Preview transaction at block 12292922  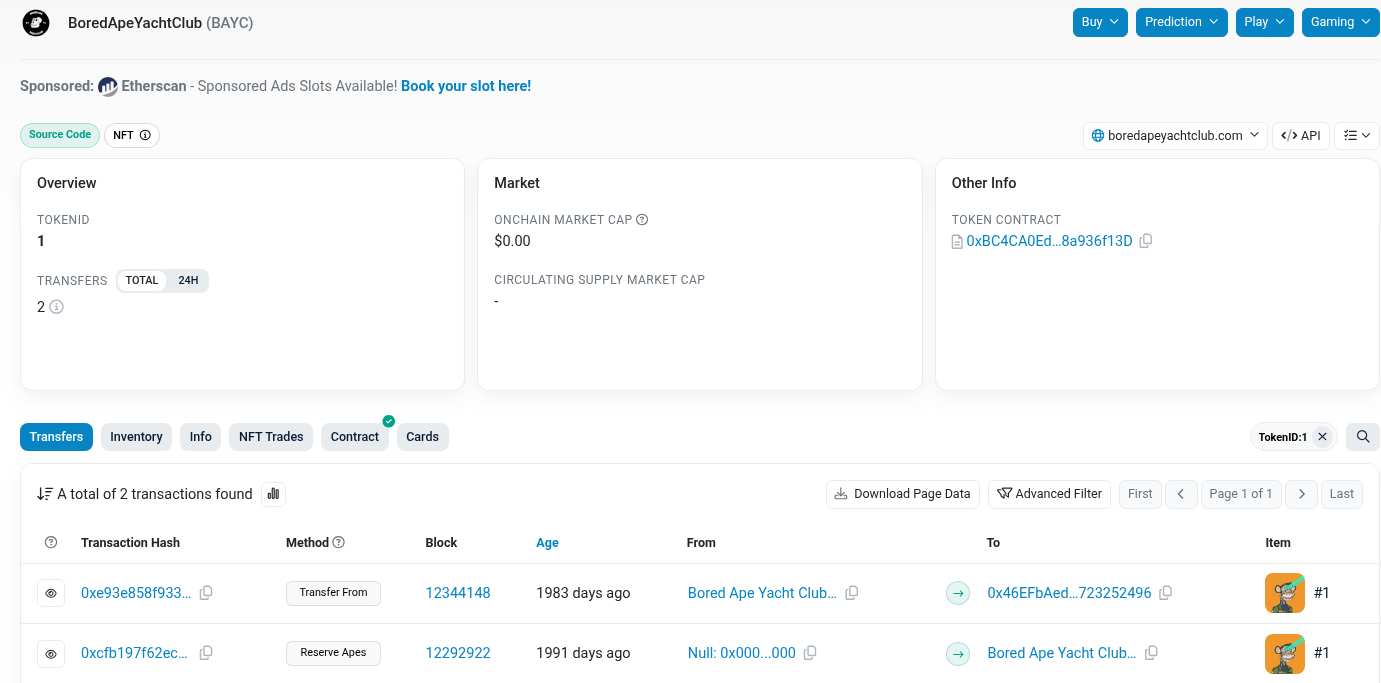(x=51, y=653)
